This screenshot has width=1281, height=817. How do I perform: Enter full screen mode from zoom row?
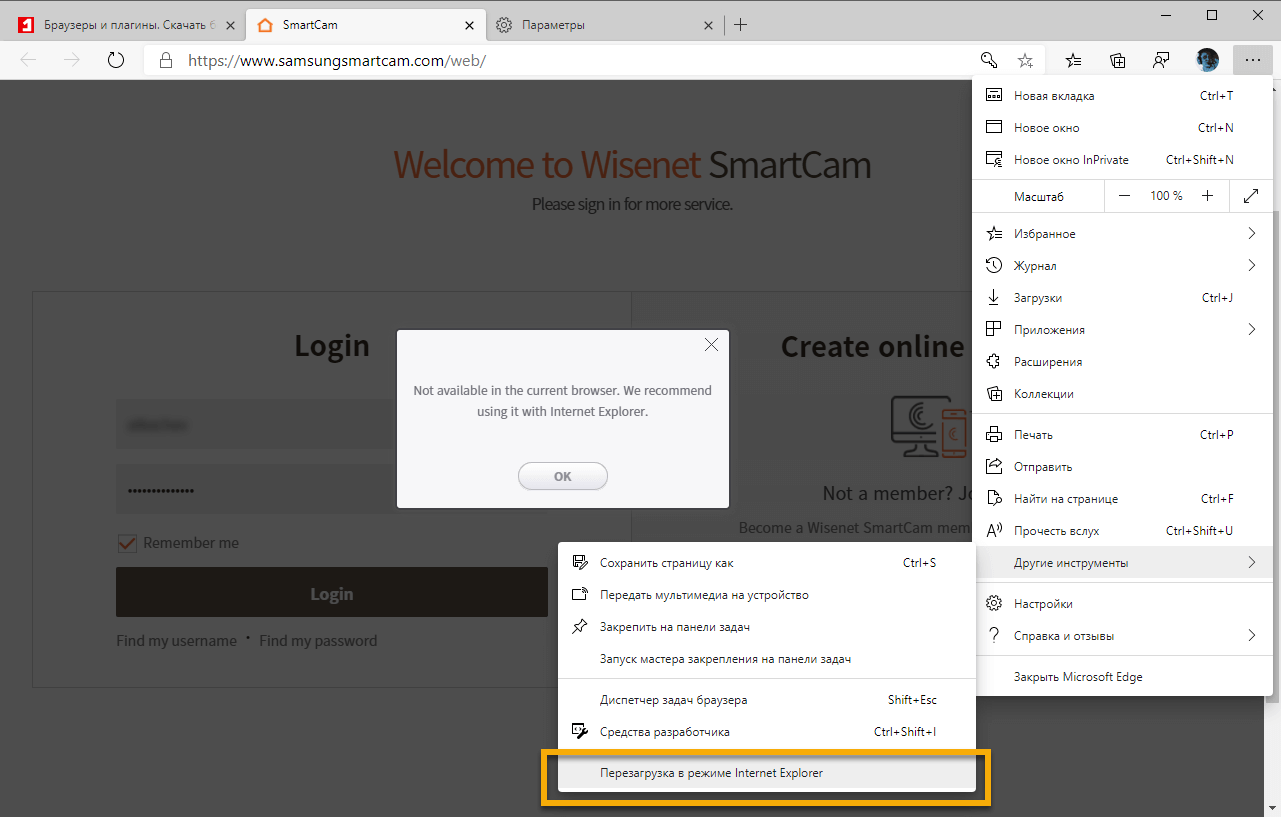(x=1251, y=196)
